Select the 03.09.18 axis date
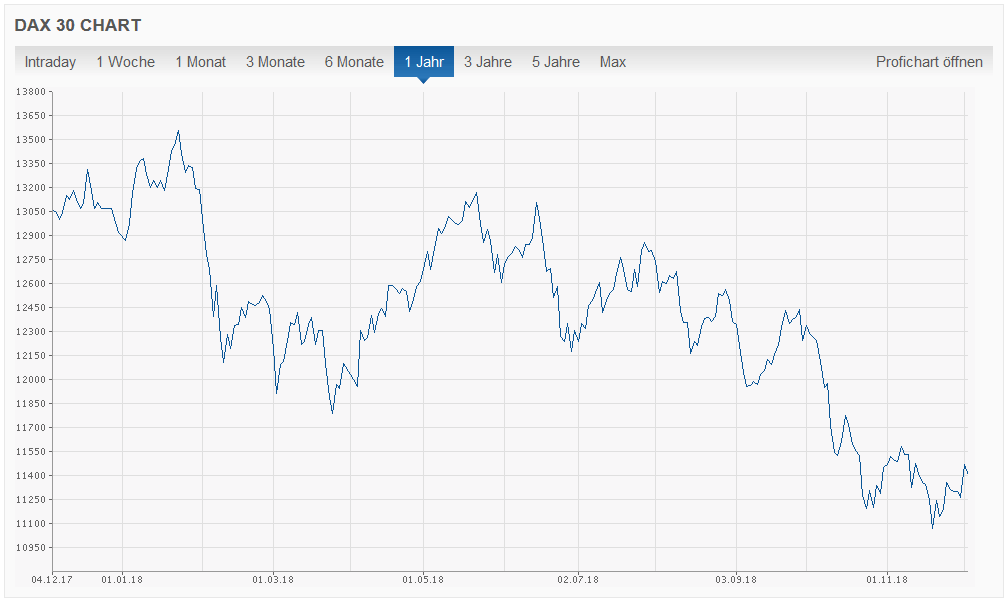 (736, 579)
